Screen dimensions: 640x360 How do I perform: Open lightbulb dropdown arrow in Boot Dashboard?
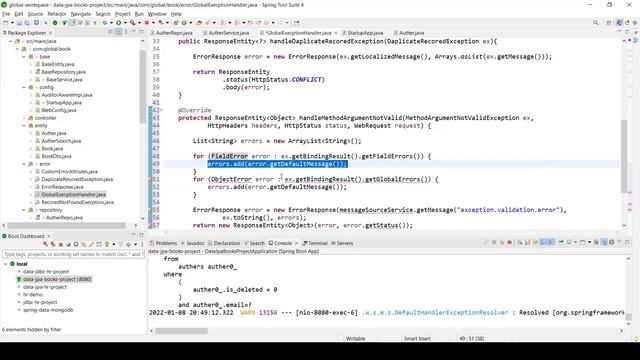click(114, 244)
